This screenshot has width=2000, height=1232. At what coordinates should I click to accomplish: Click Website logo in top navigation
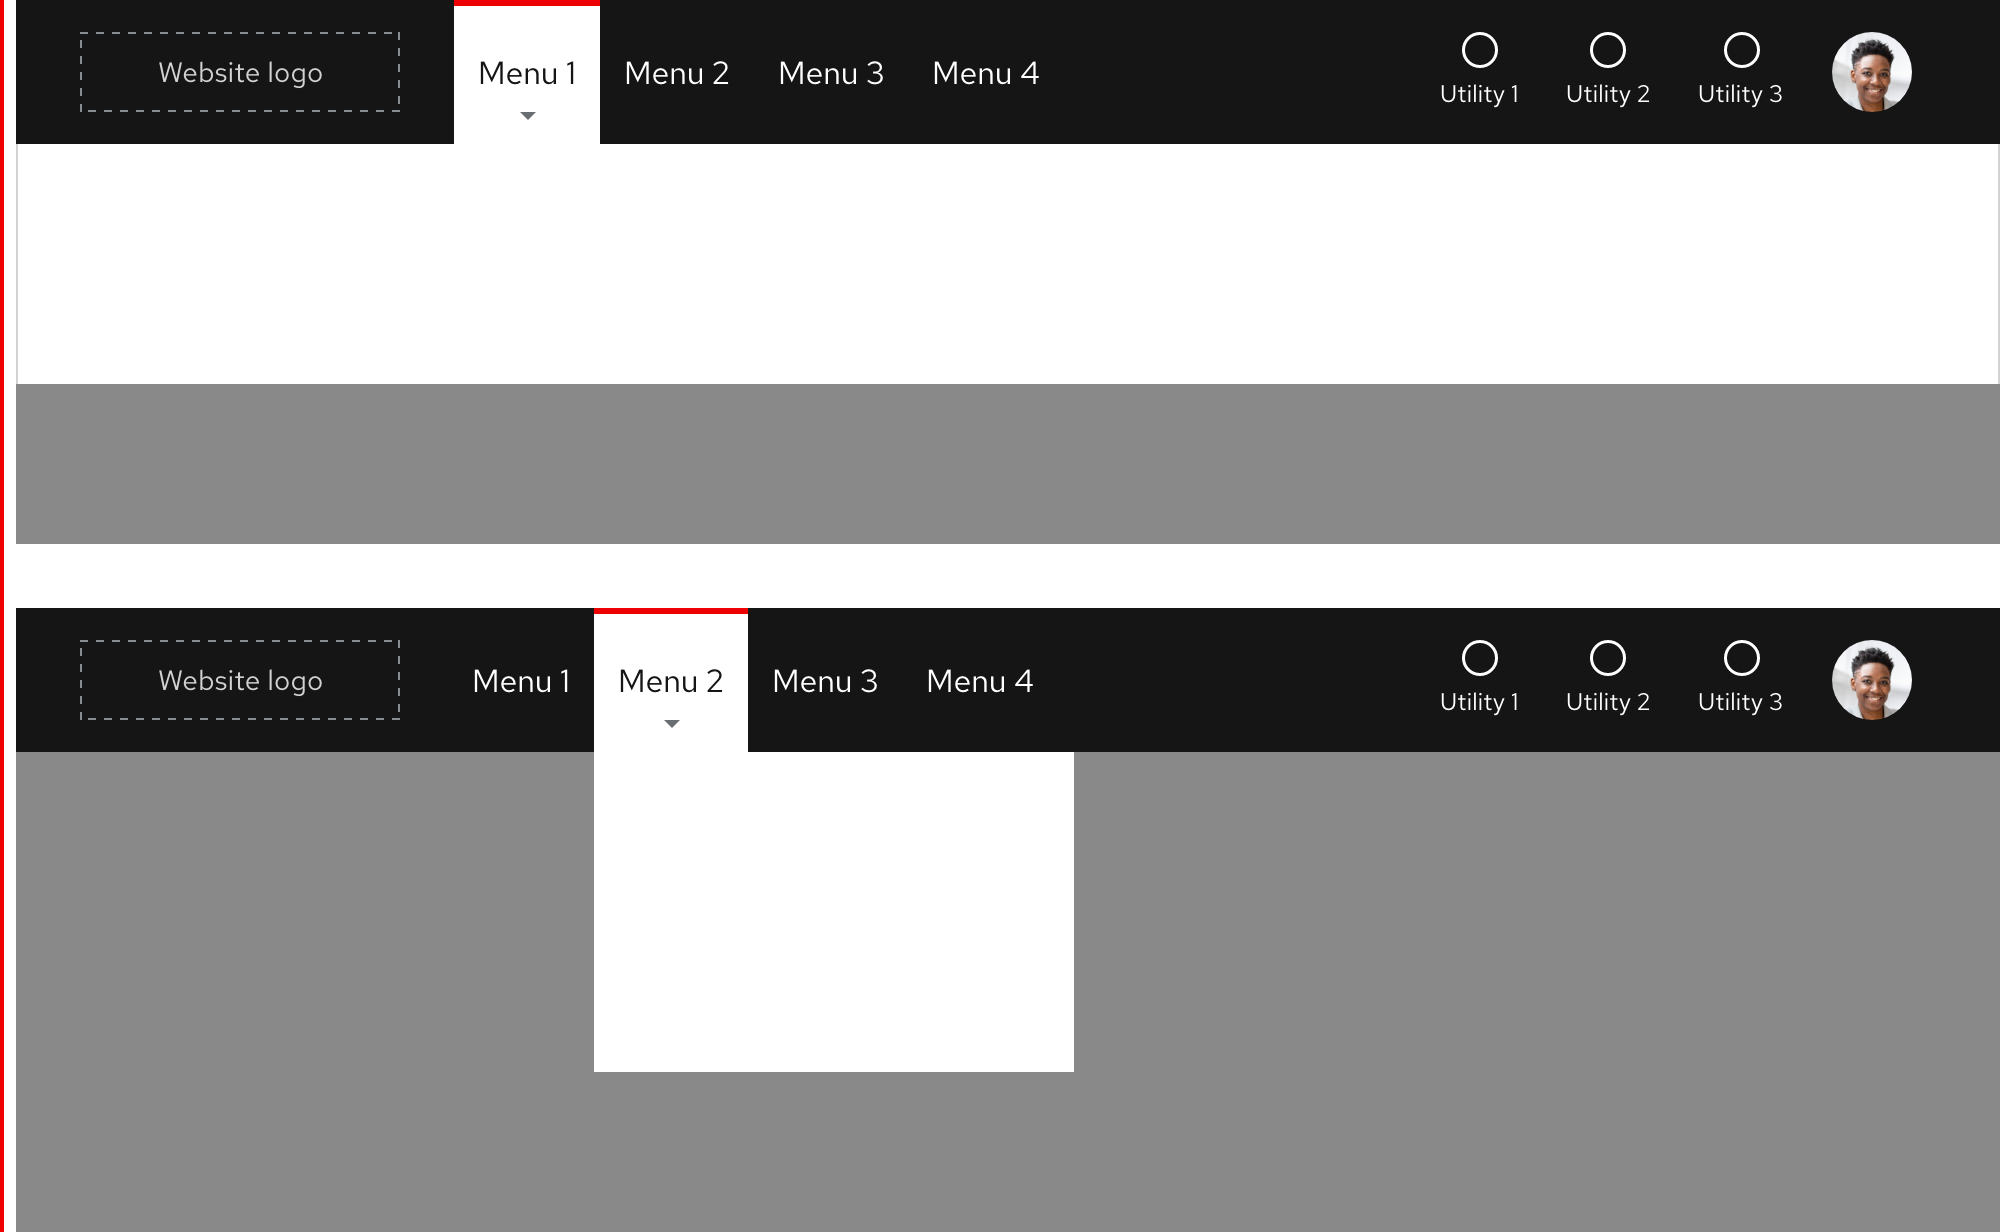tap(240, 72)
